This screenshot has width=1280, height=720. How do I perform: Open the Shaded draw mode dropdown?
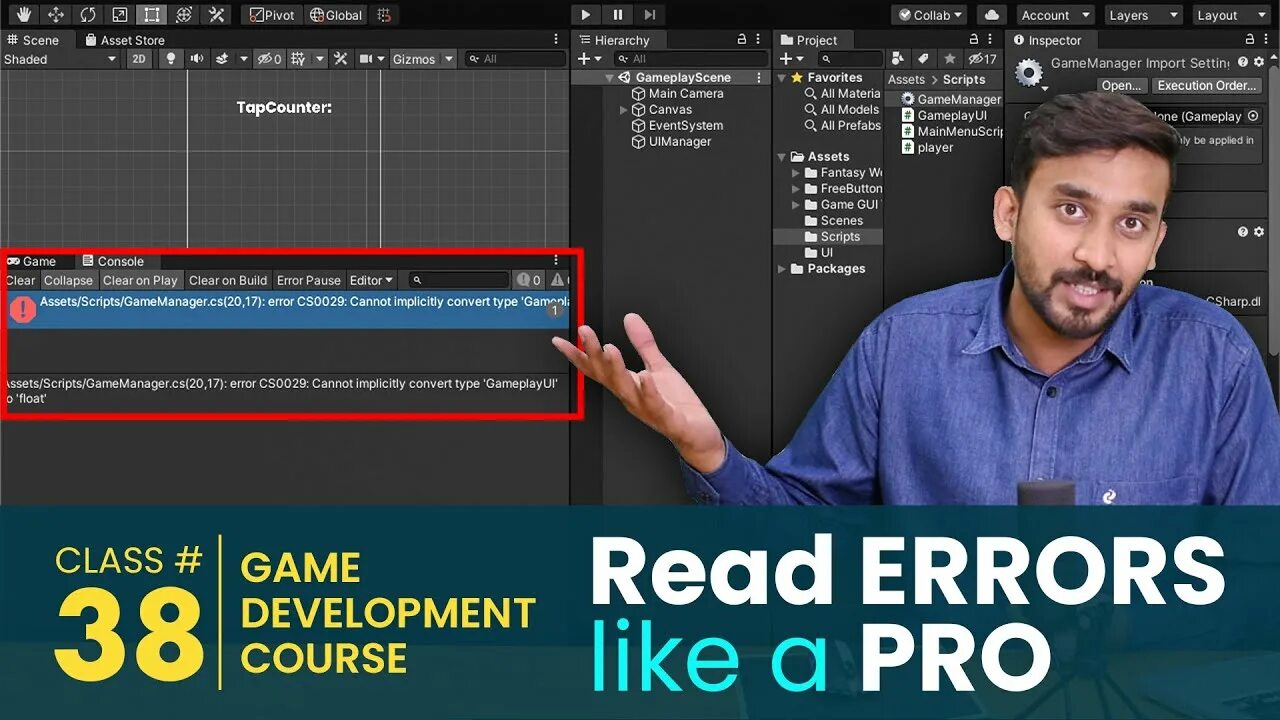[x=60, y=59]
